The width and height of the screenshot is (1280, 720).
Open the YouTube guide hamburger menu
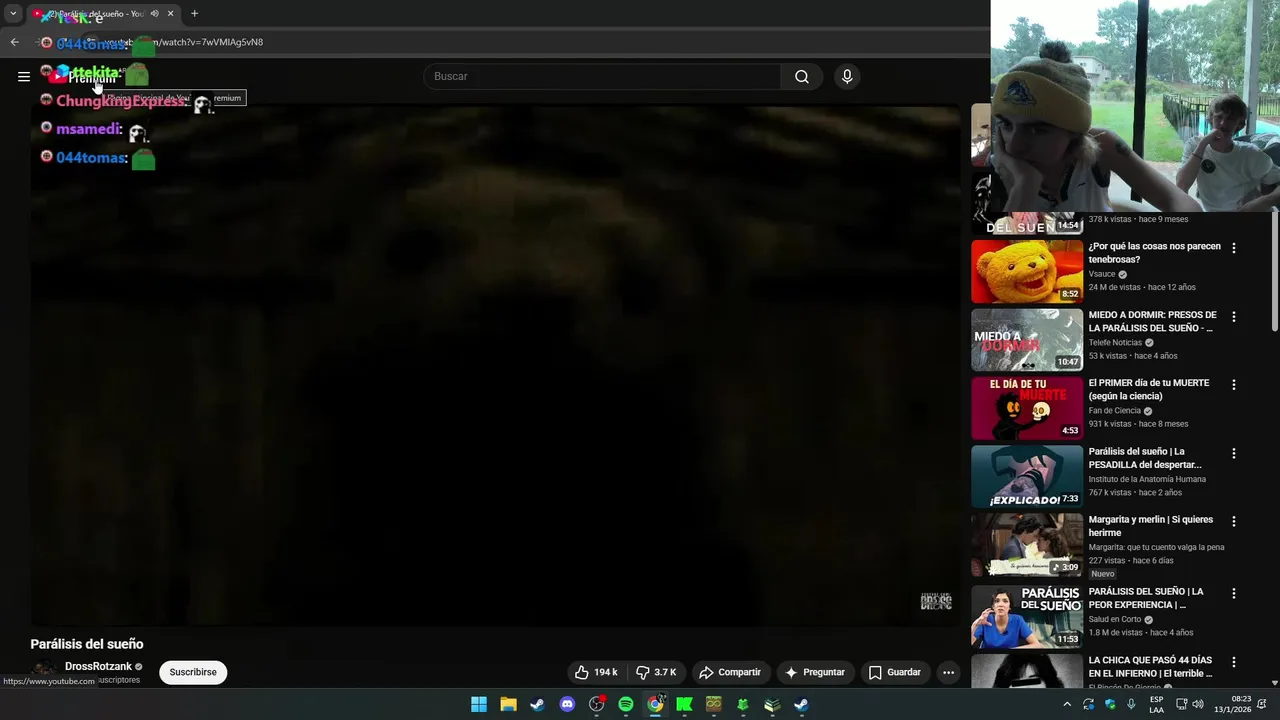24,76
